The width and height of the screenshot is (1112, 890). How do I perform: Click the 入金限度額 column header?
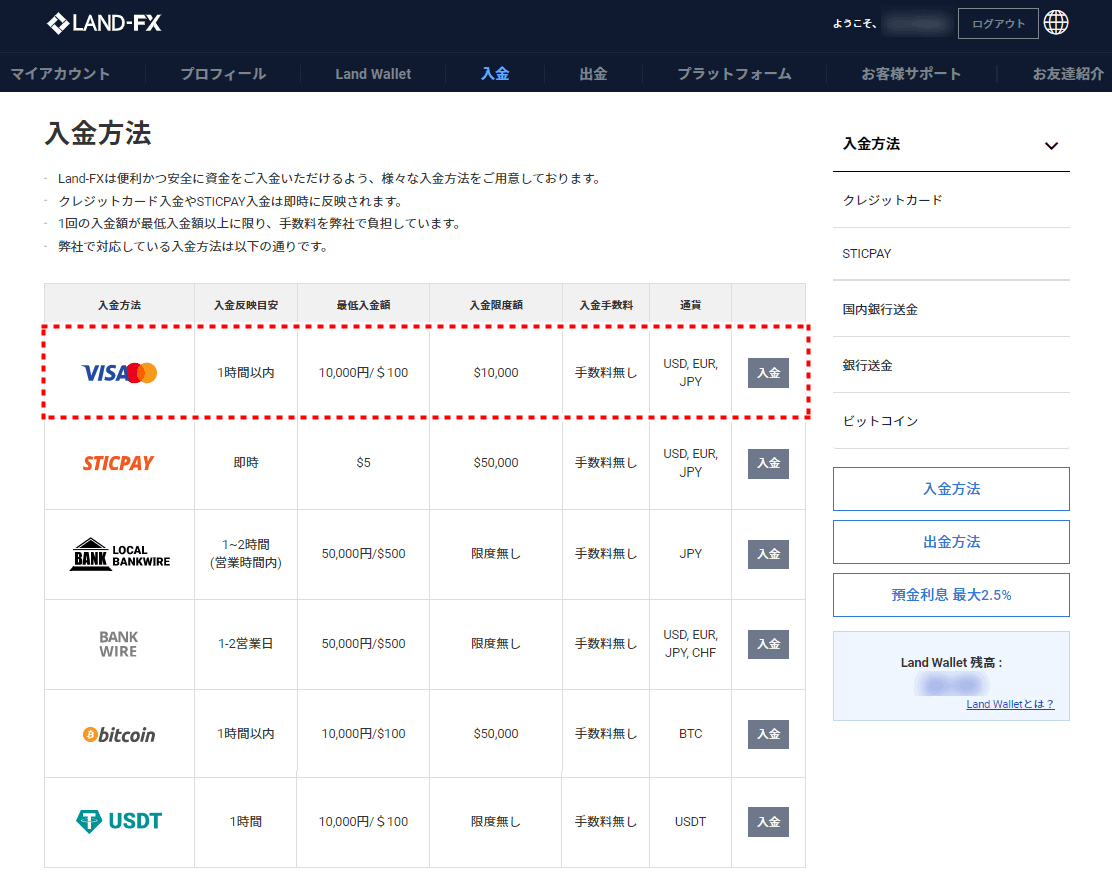point(496,305)
